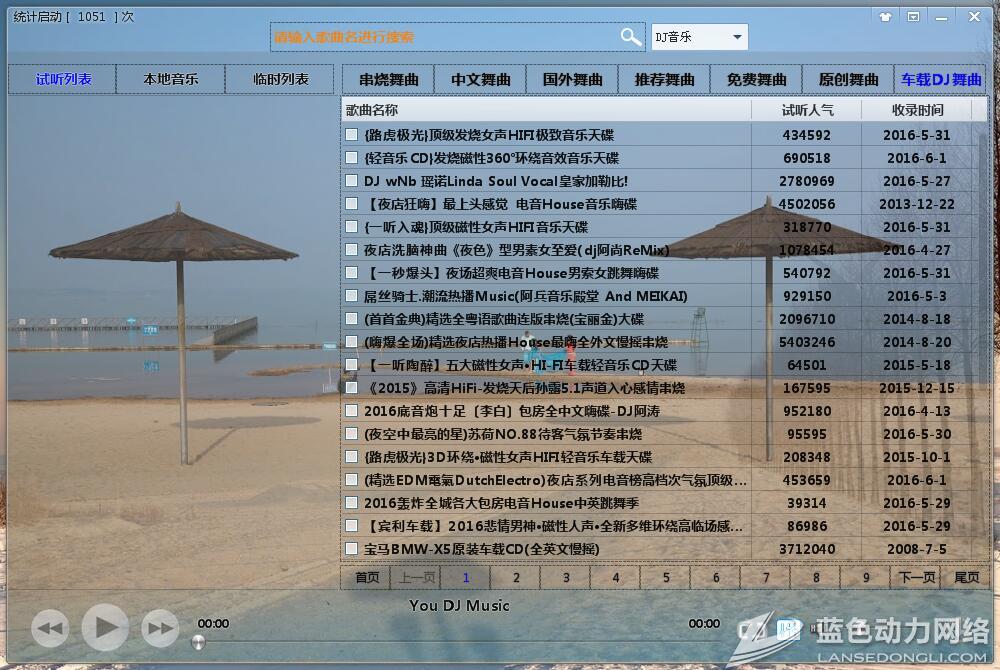This screenshot has width=1000, height=670.
Task: Select checkbox beside 2016底音炮十足 song
Action: tap(351, 411)
